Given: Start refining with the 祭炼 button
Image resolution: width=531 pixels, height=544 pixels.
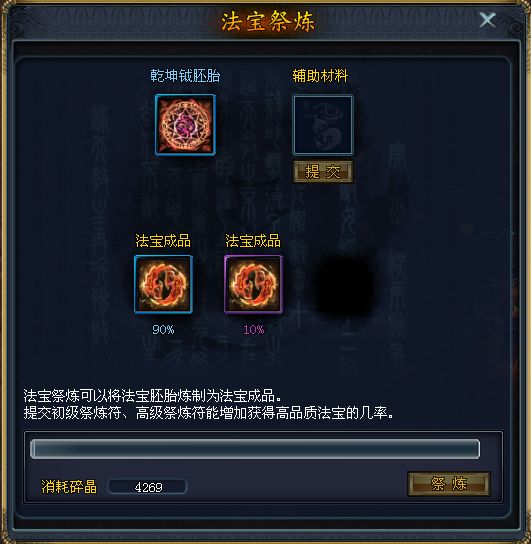Looking at the screenshot, I should click(x=449, y=484).
